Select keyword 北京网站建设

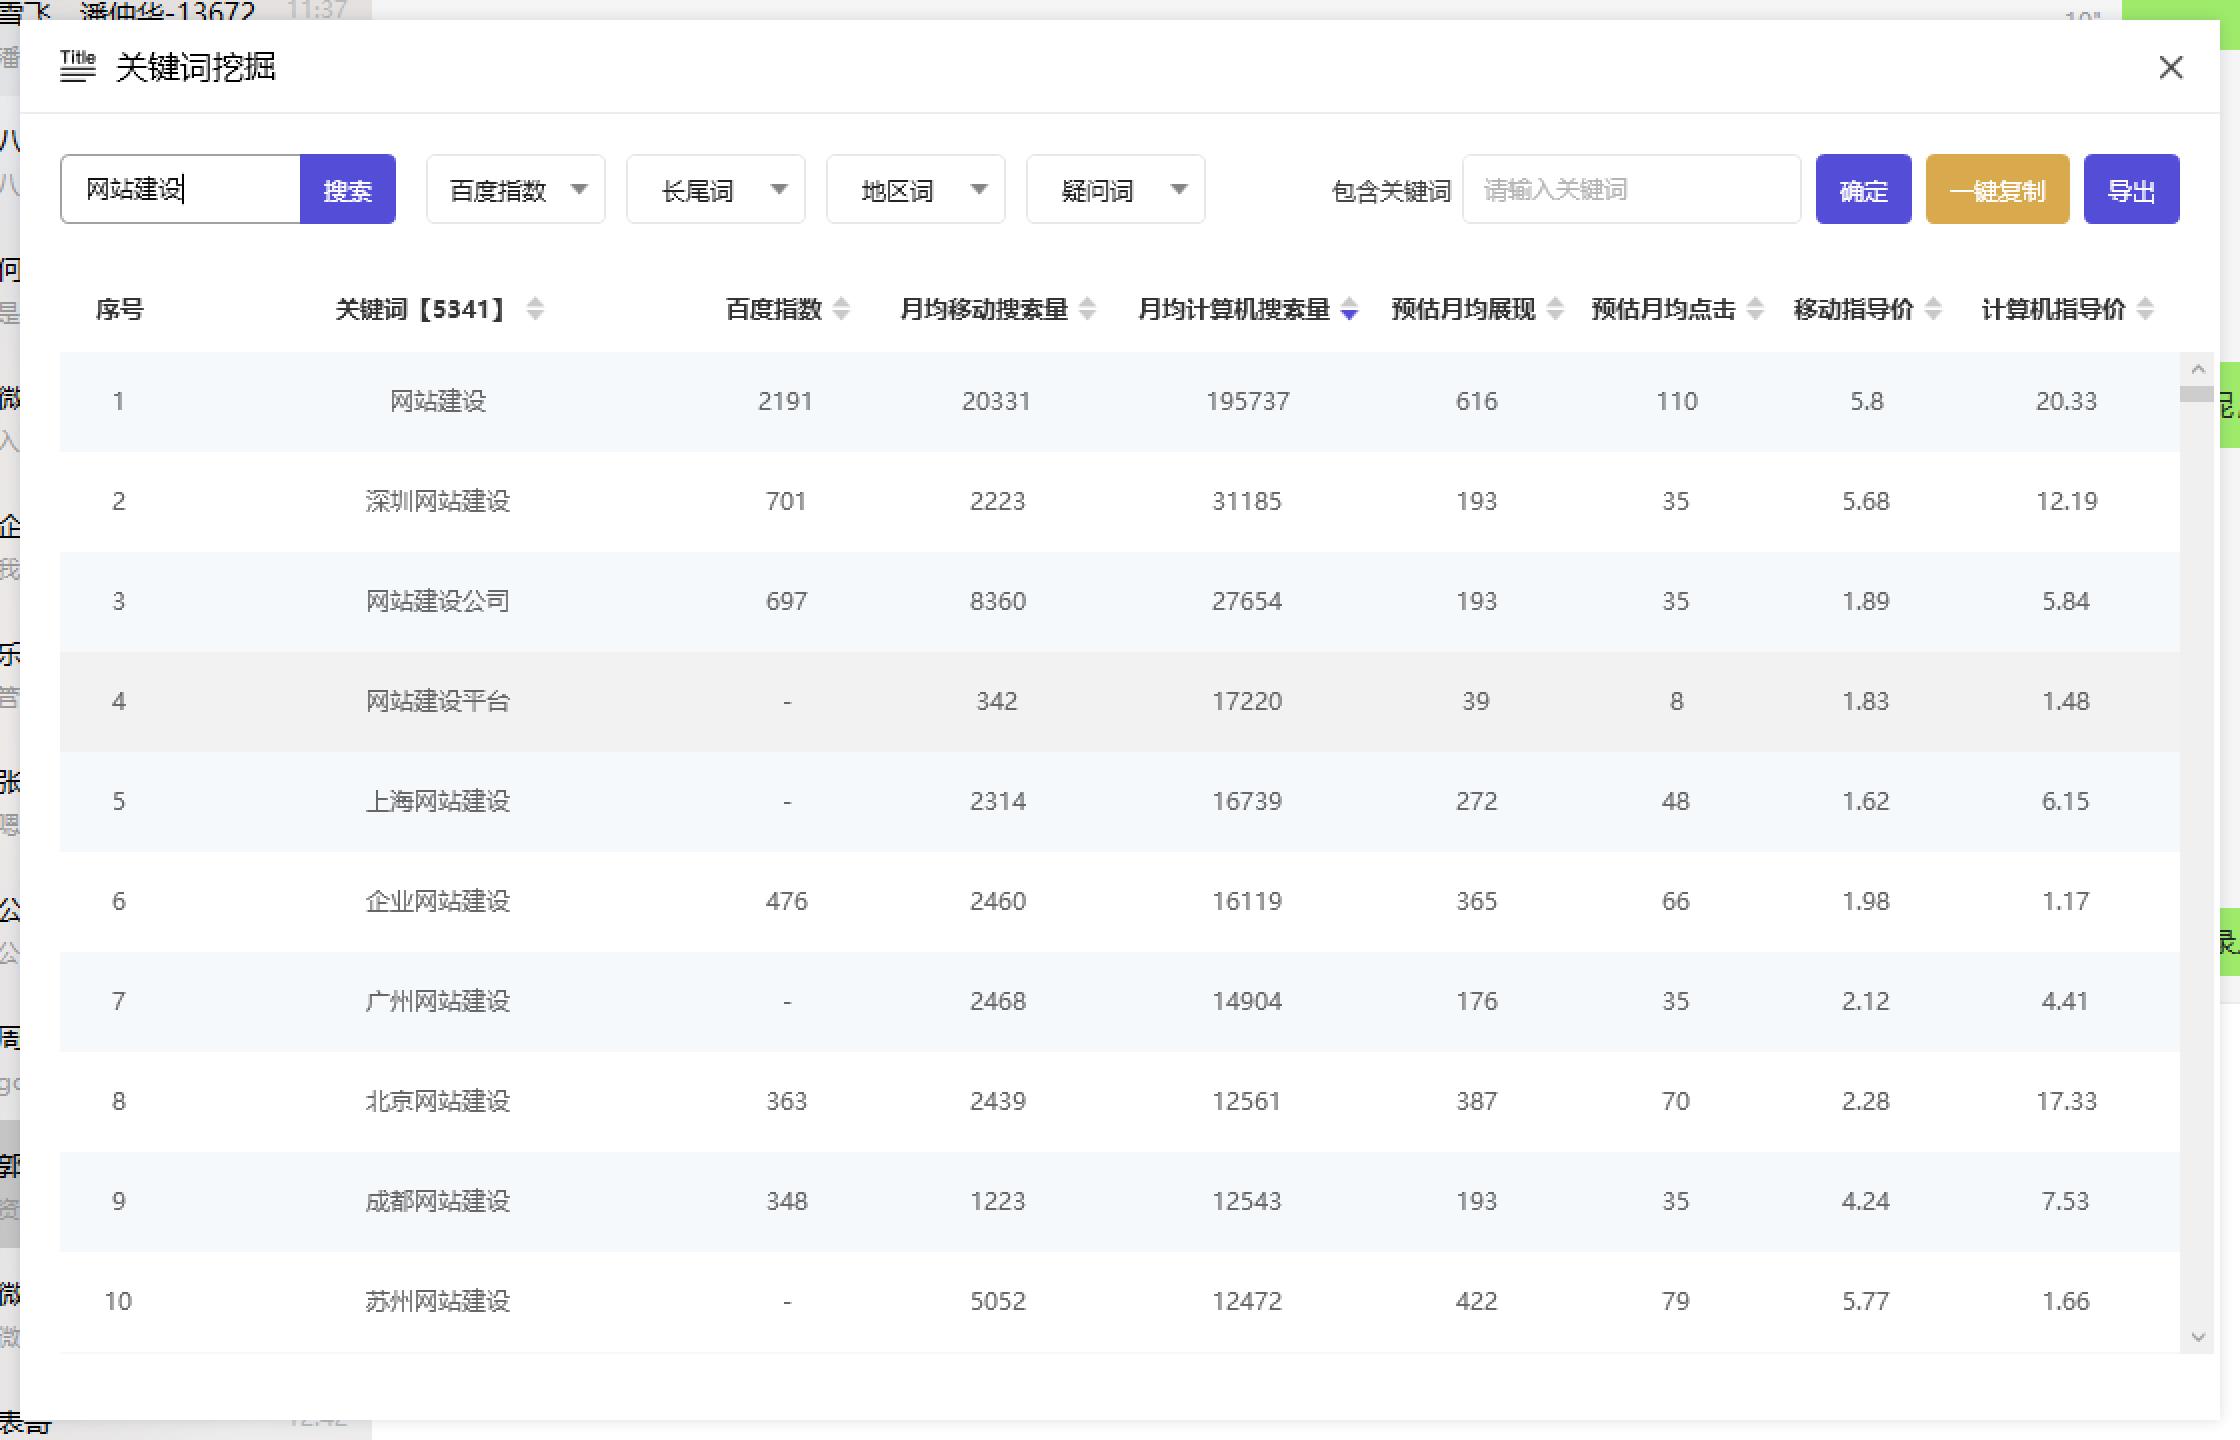pyautogui.click(x=438, y=1101)
